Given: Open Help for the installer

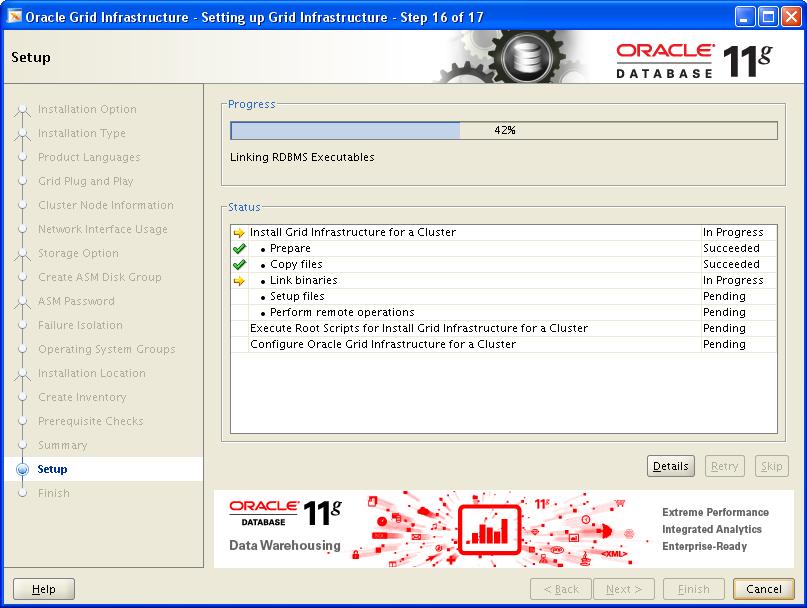Looking at the screenshot, I should click(44, 589).
